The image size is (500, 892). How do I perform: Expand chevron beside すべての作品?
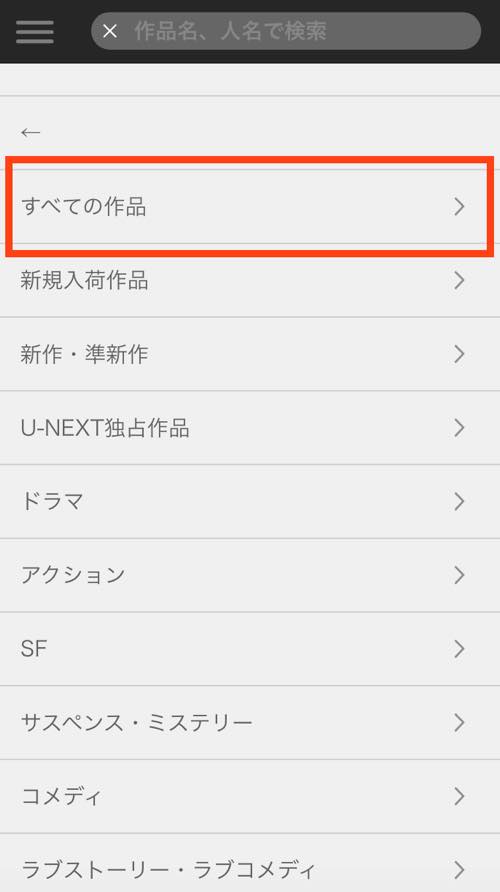460,207
